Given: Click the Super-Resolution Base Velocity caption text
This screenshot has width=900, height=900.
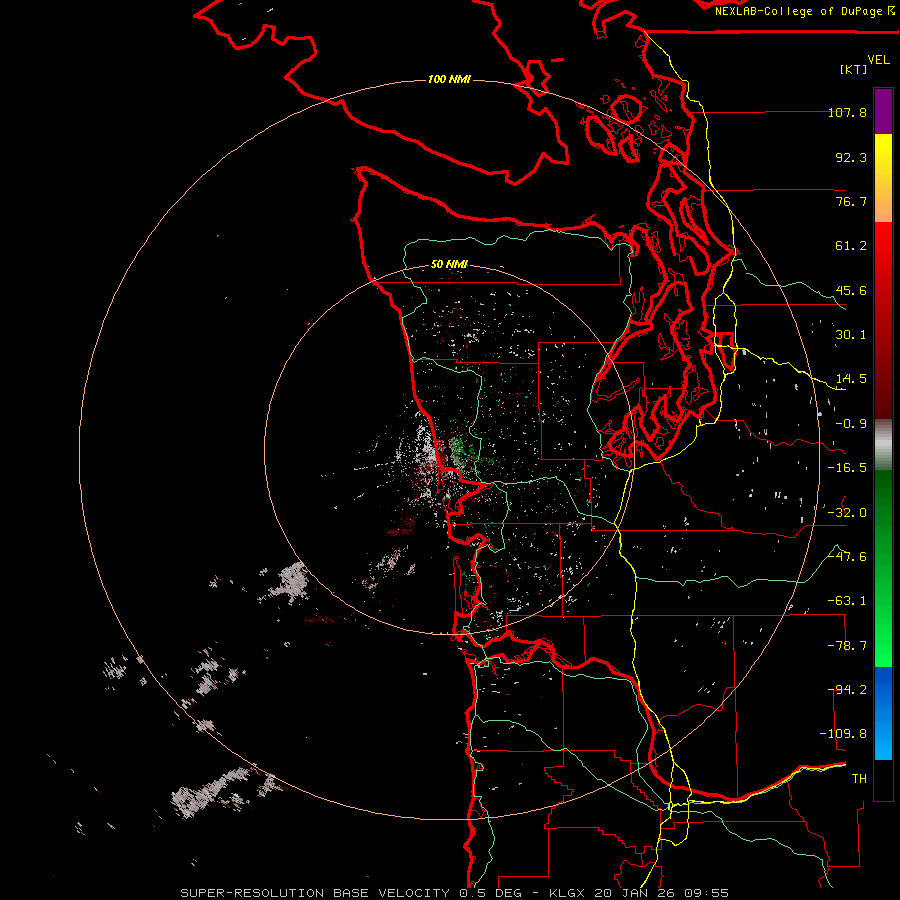Looking at the screenshot, I should coord(454,893).
